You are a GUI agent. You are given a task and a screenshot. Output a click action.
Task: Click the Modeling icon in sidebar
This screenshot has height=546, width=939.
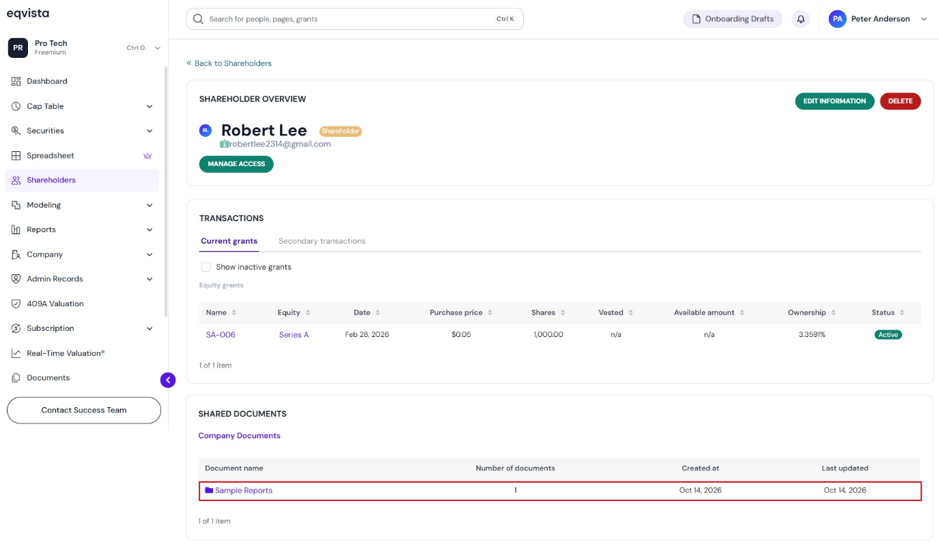coord(16,205)
